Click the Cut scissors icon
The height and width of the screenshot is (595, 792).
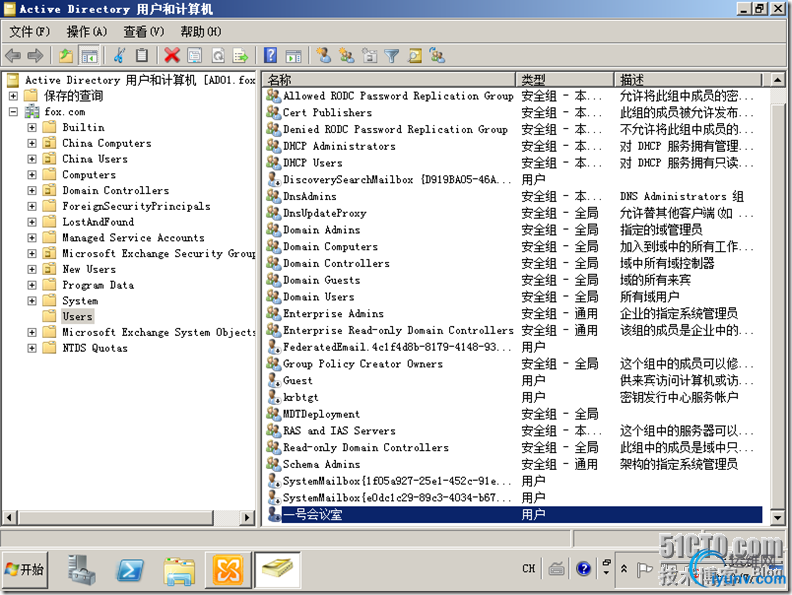119,56
